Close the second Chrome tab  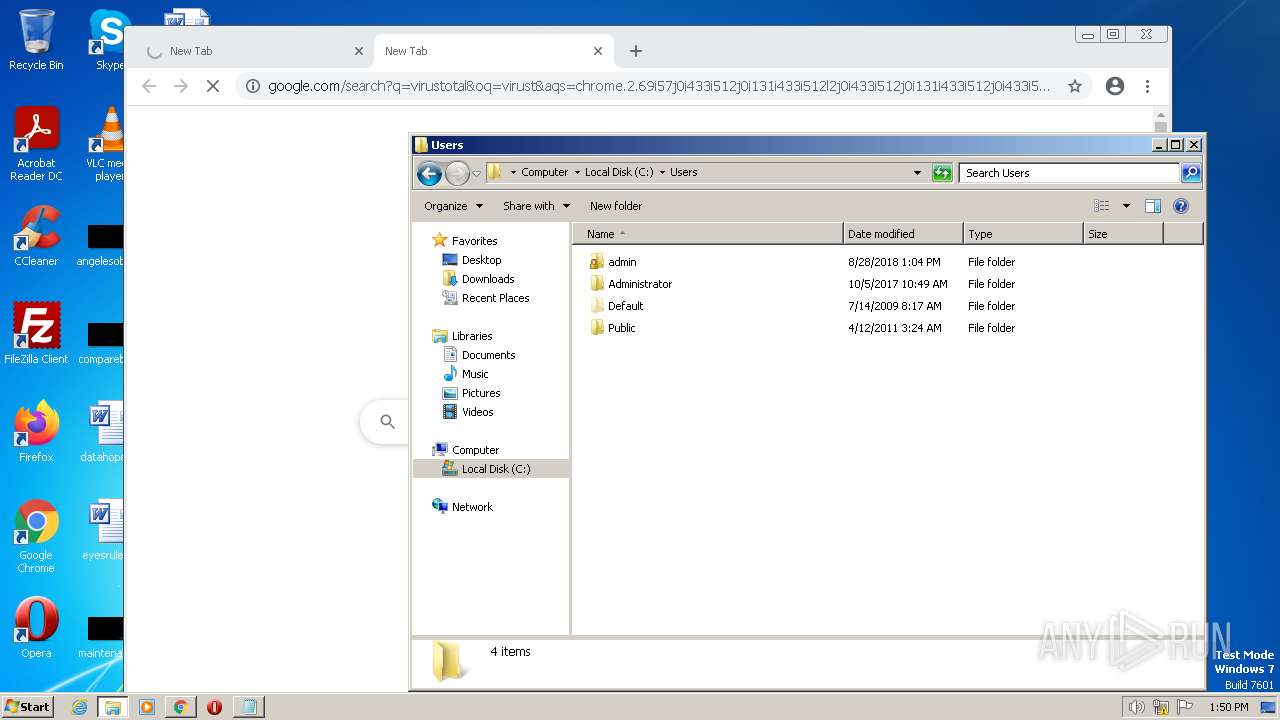click(x=598, y=51)
